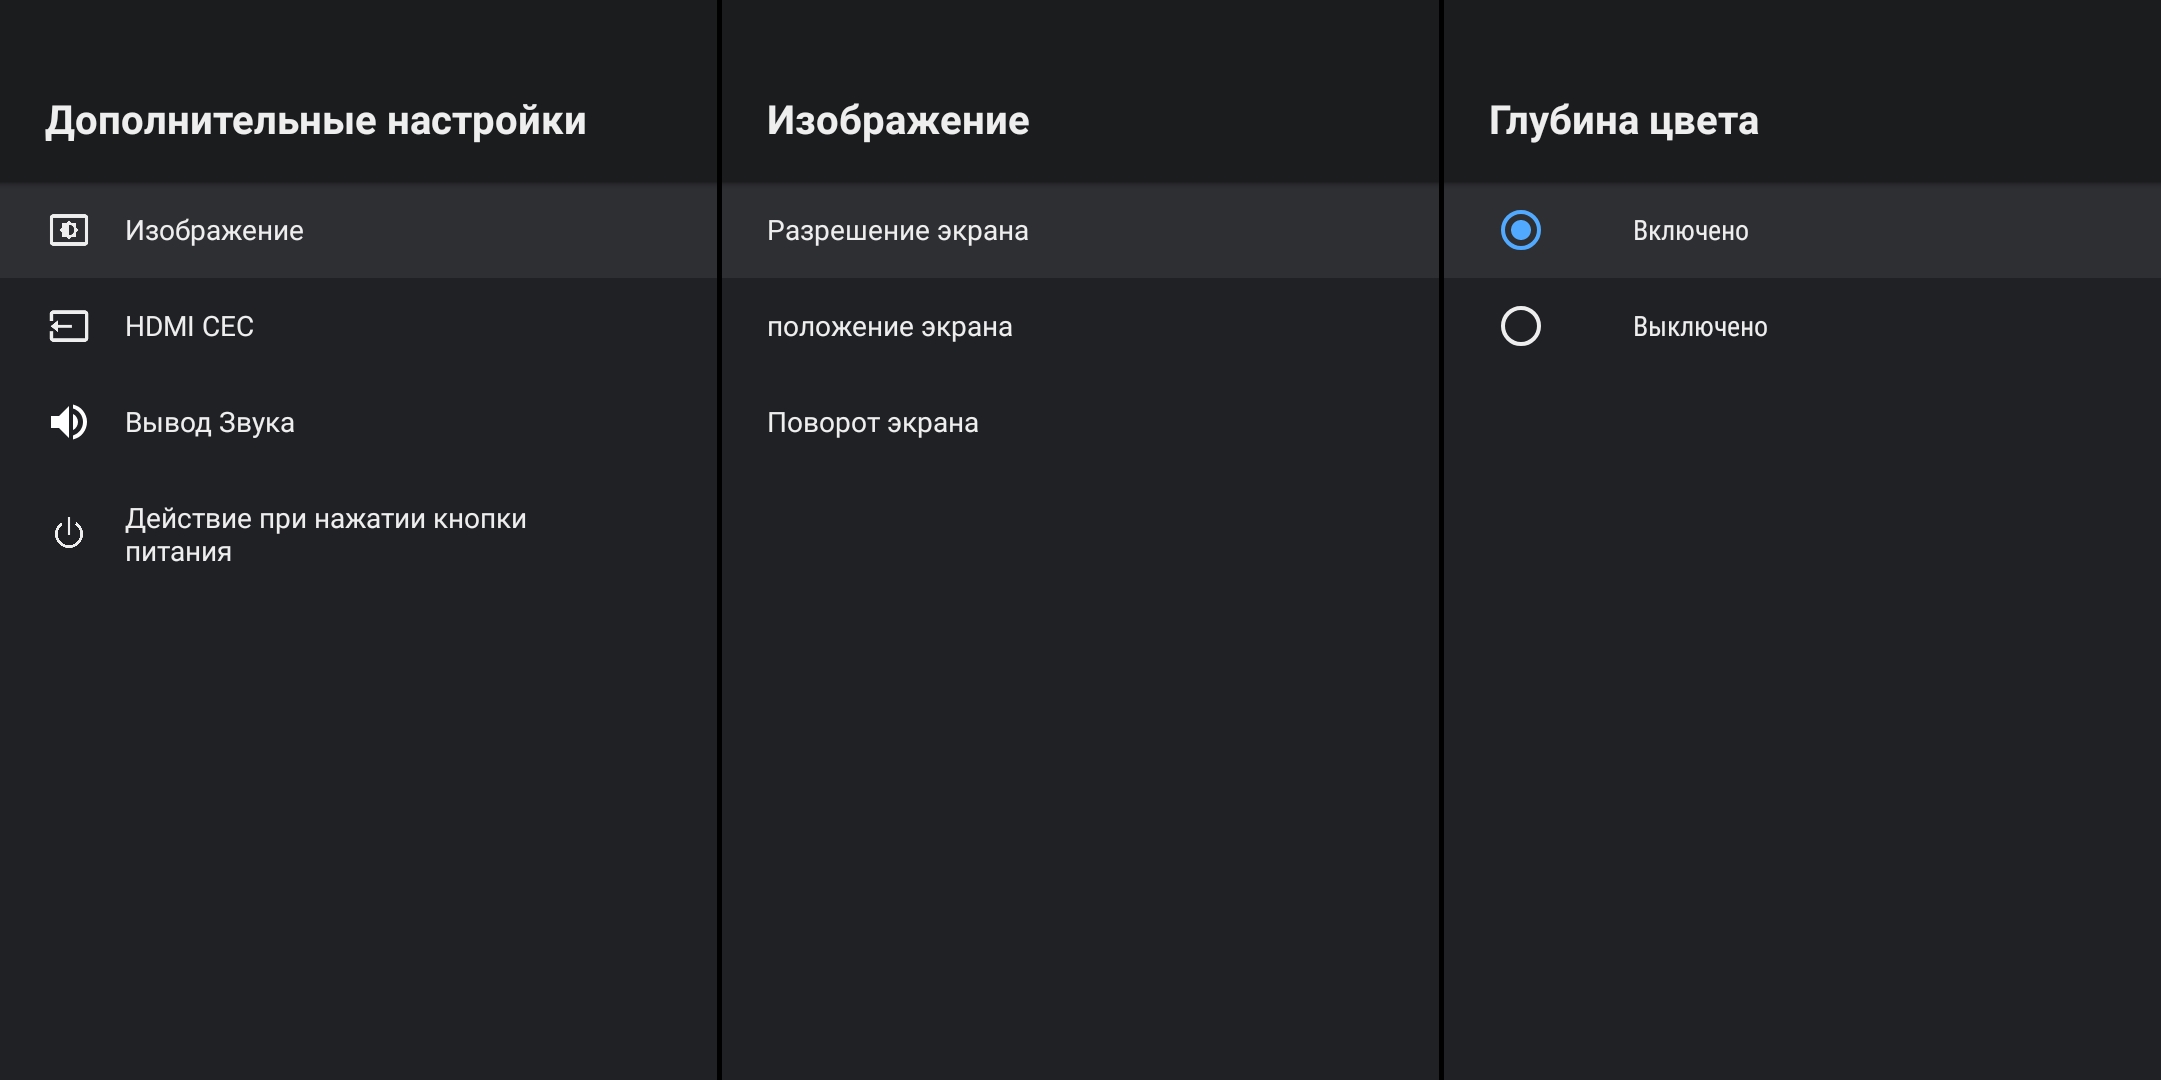Open the Вывод Звука settings label
Screen dimensions: 2161x1080
[x=209, y=422]
